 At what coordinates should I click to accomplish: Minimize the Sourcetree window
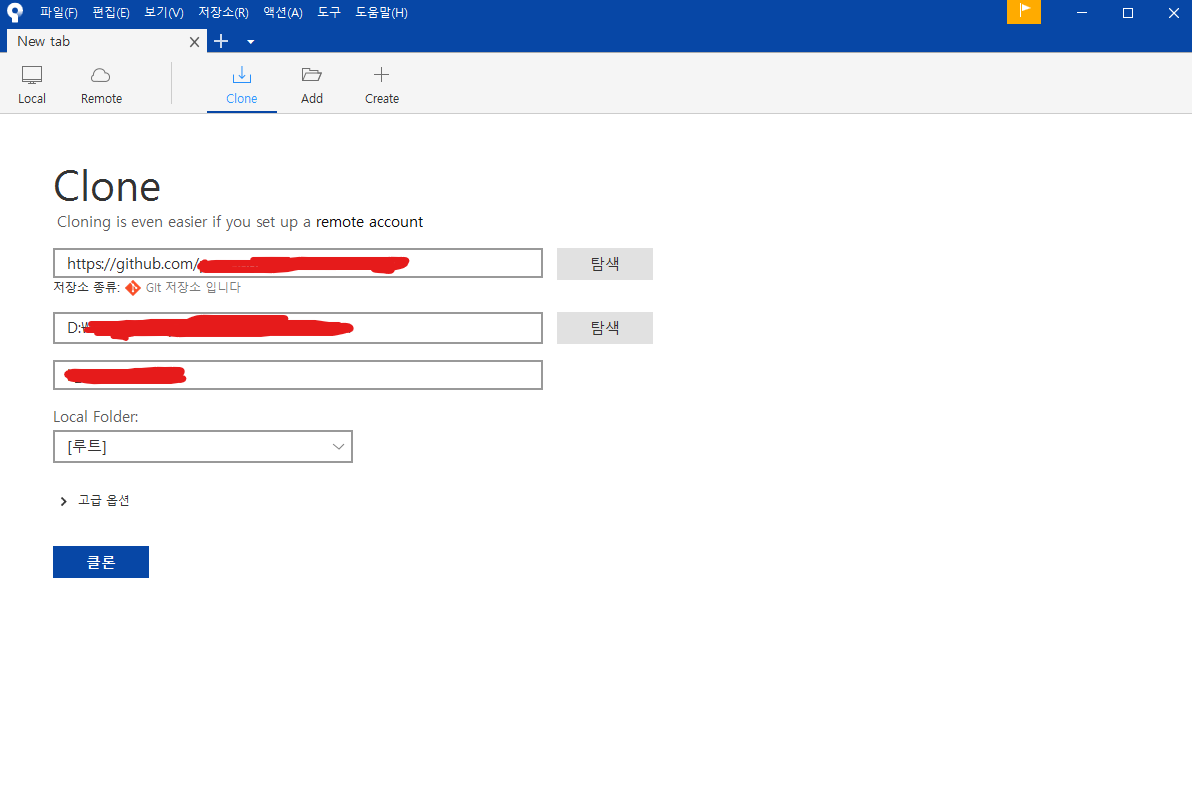pos(1082,12)
